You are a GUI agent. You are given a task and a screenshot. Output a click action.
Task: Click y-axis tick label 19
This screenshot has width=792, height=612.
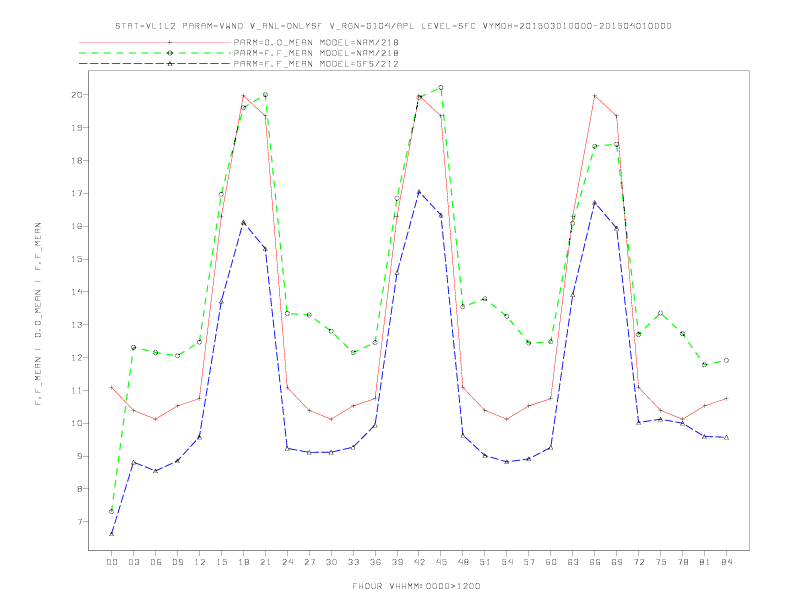pos(77,128)
